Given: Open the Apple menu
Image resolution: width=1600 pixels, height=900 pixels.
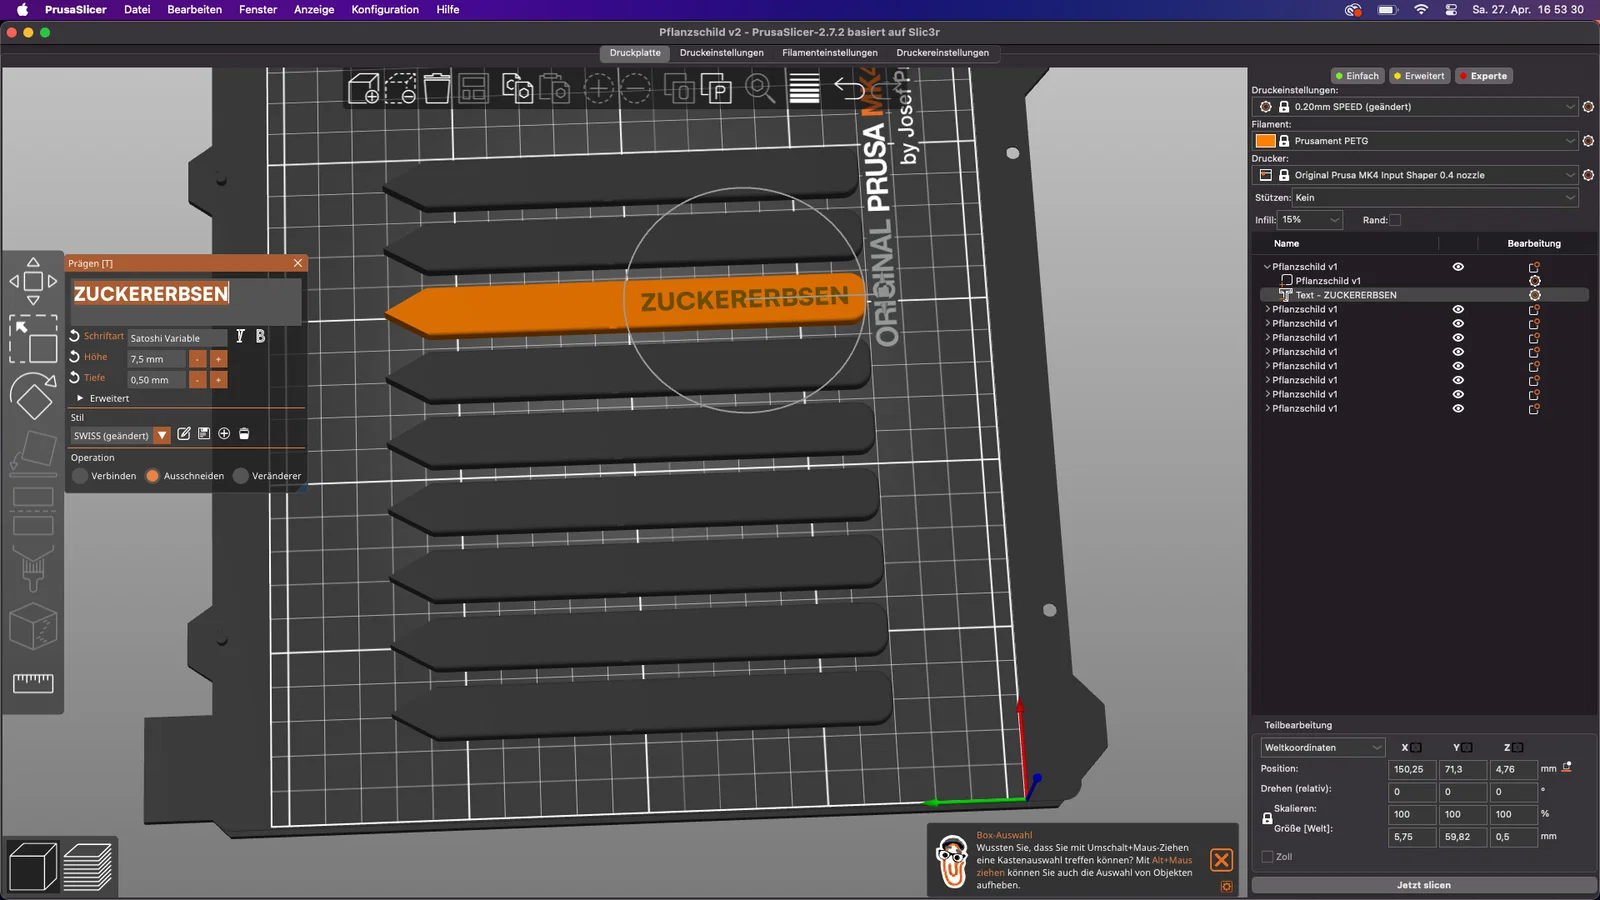Looking at the screenshot, I should coord(22,9).
